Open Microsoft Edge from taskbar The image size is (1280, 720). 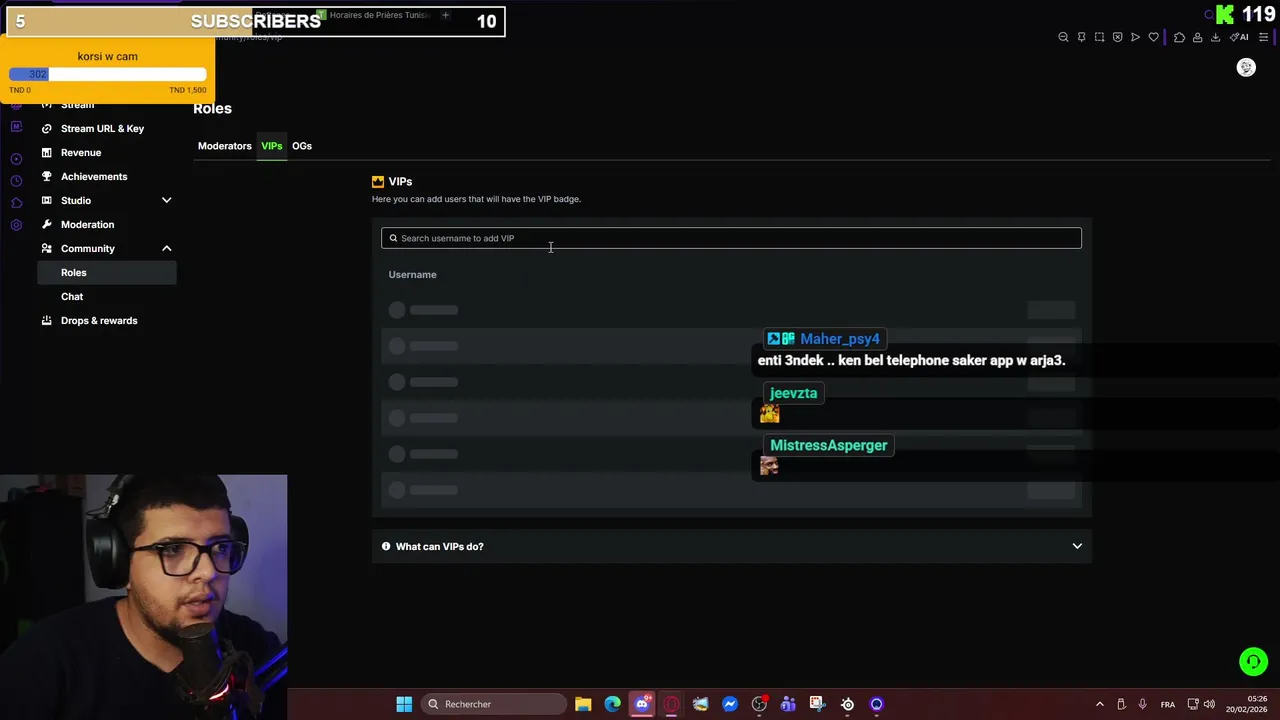[612, 704]
